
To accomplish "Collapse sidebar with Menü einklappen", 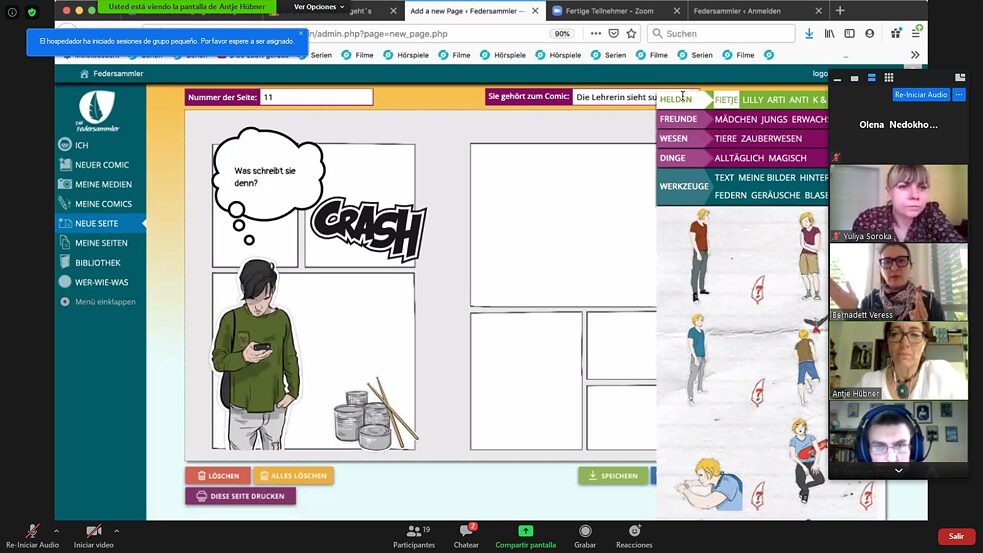I will (104, 301).
